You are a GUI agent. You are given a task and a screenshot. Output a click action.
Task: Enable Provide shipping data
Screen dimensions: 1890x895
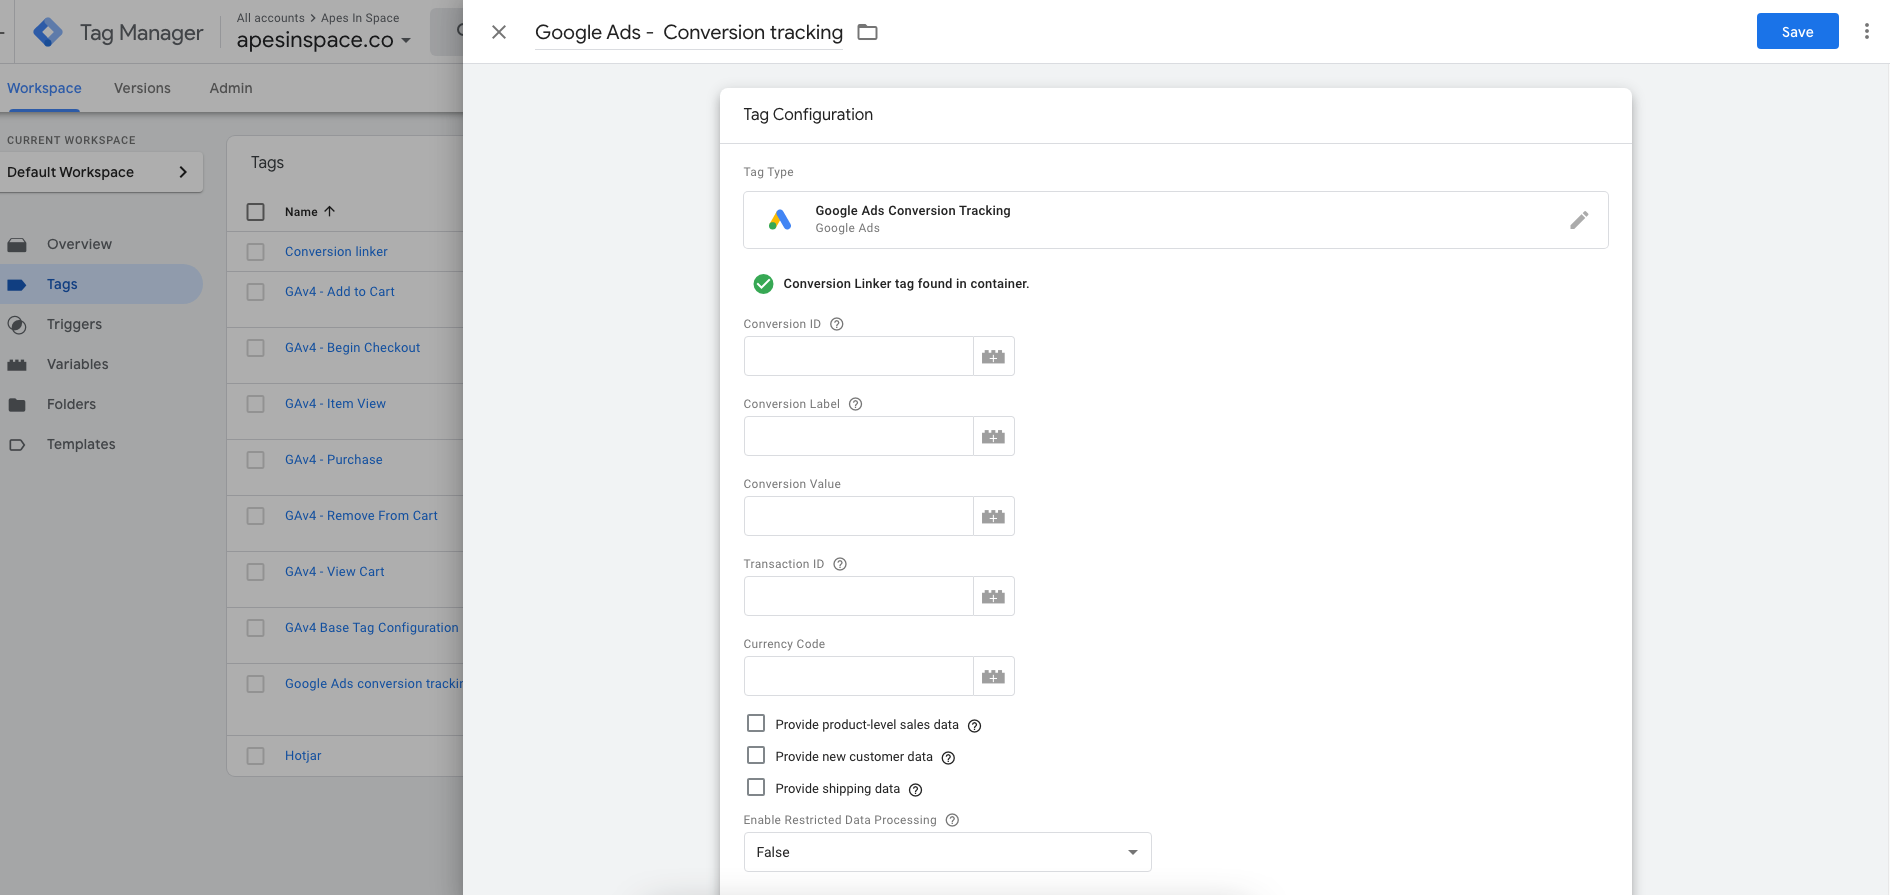[x=756, y=787]
